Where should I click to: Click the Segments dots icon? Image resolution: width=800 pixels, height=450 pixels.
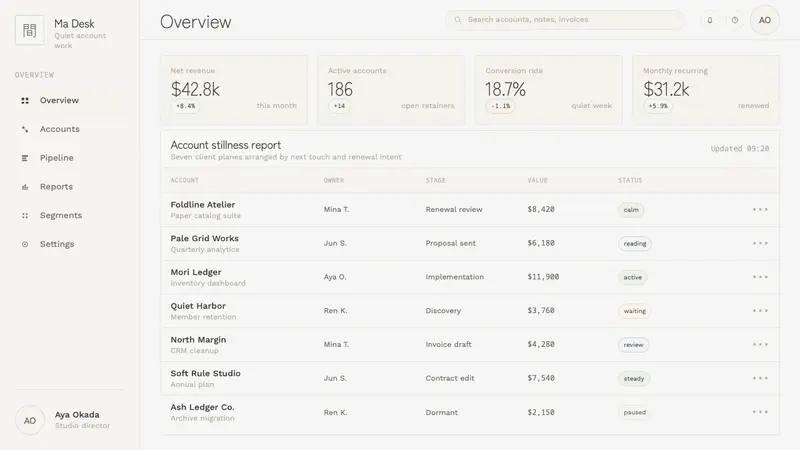(x=25, y=215)
